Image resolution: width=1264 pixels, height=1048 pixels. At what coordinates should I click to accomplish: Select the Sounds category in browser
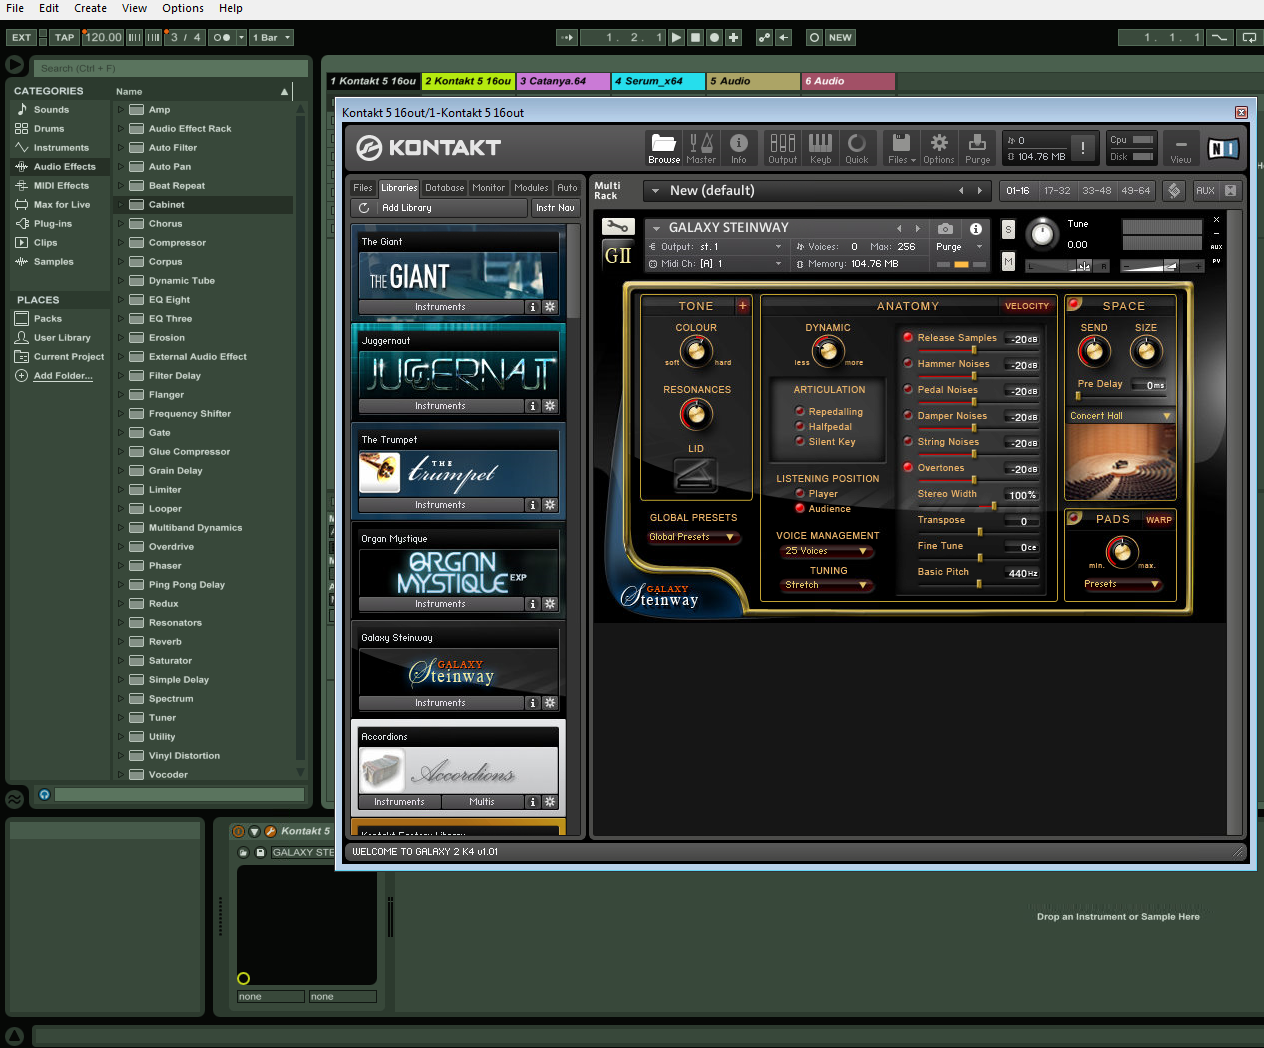pos(51,110)
